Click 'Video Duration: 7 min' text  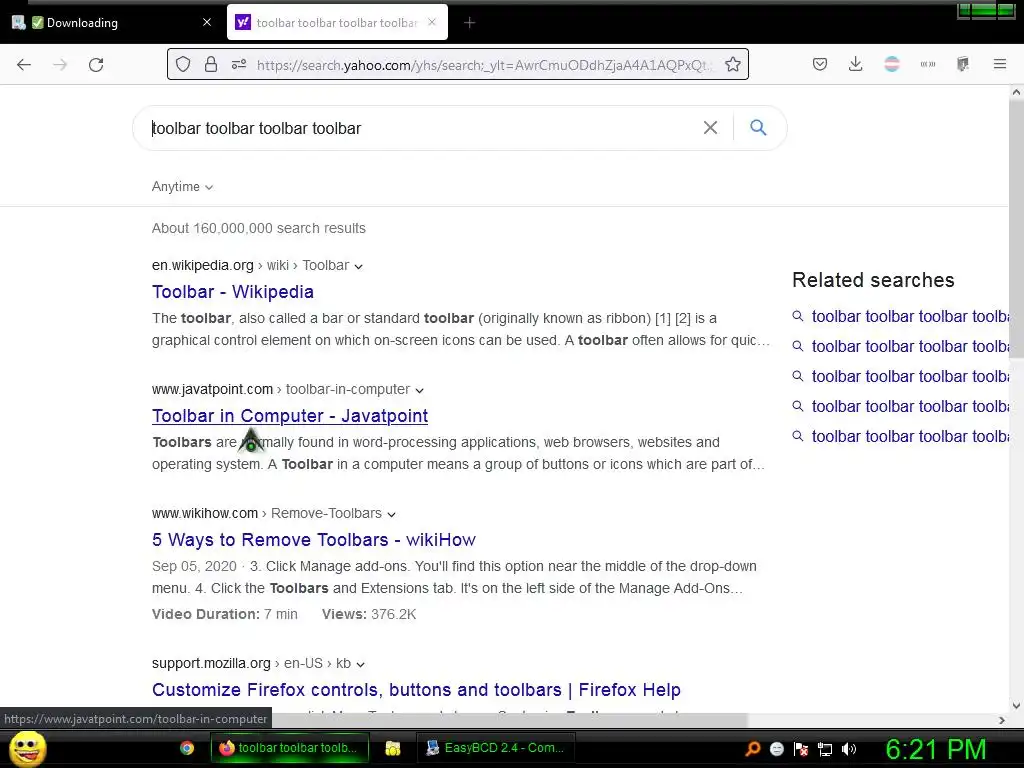pos(225,615)
